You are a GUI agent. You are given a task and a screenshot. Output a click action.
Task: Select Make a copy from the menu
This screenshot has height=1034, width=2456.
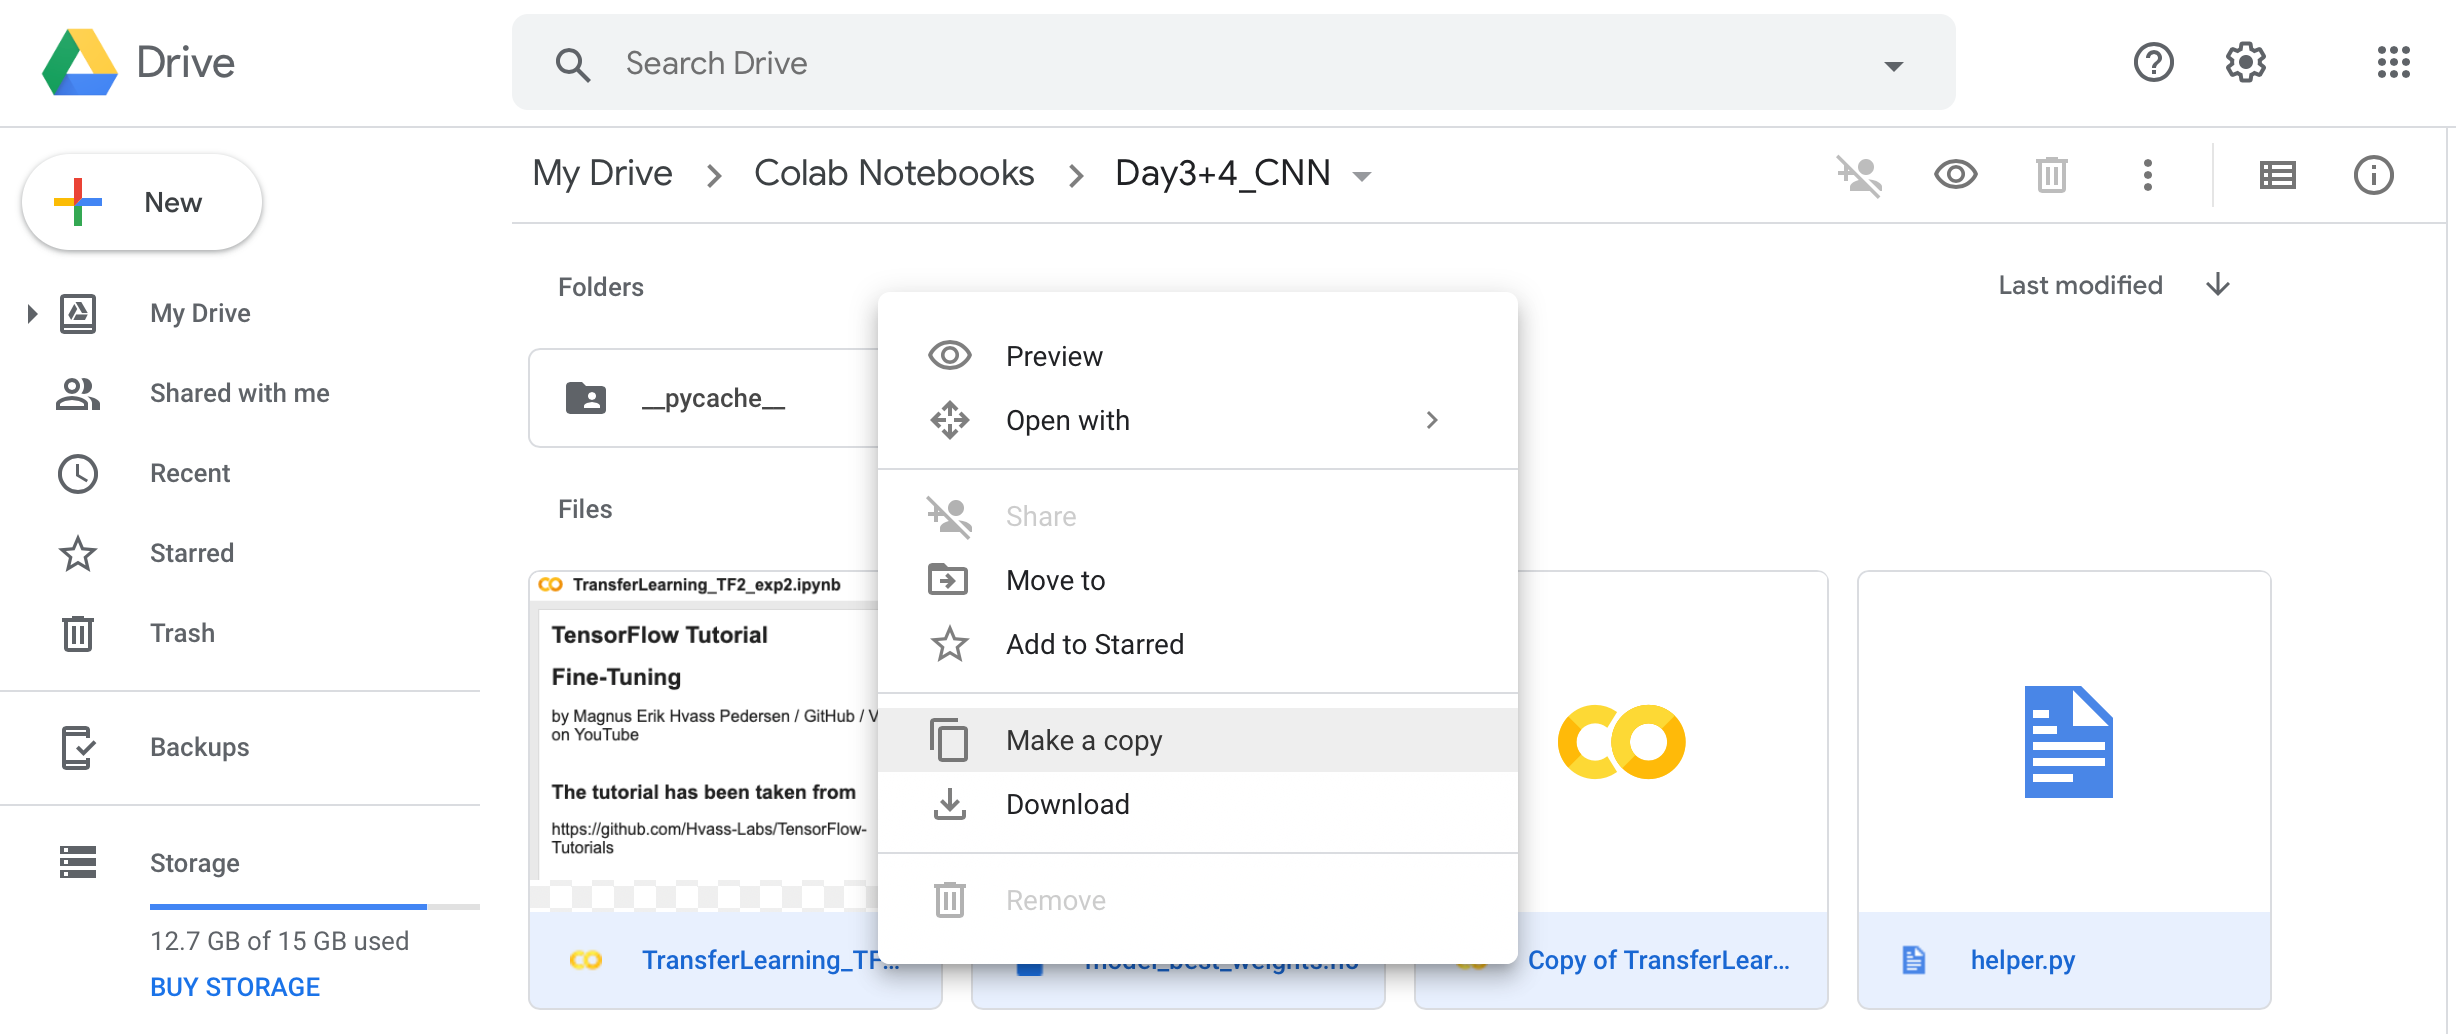[x=1083, y=740]
